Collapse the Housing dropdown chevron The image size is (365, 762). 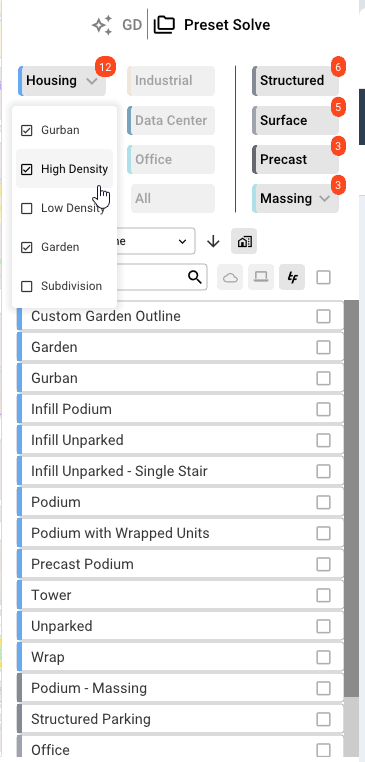pyautogui.click(x=92, y=81)
